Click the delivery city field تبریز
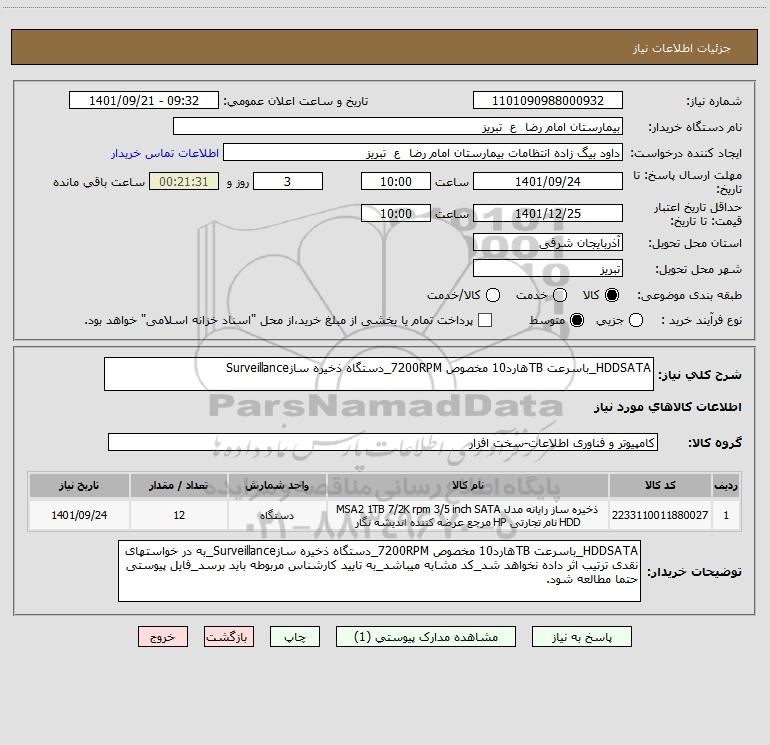 tap(548, 268)
